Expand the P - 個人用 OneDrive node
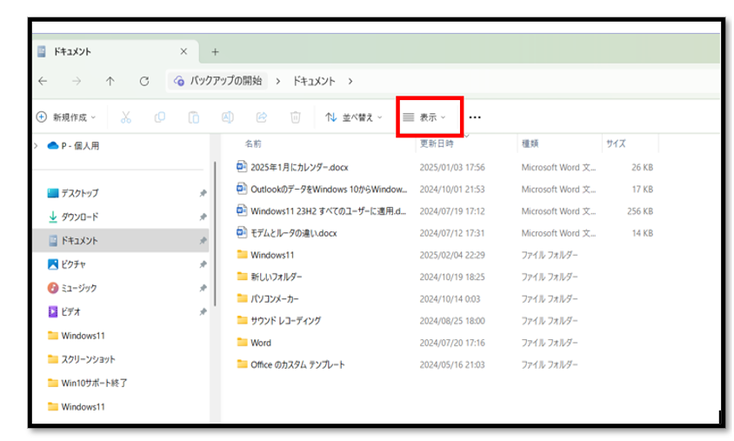 36,146
